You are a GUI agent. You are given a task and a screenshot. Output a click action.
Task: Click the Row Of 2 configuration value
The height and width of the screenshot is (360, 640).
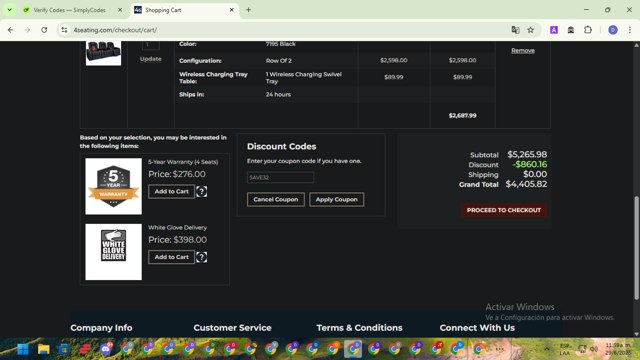point(278,61)
